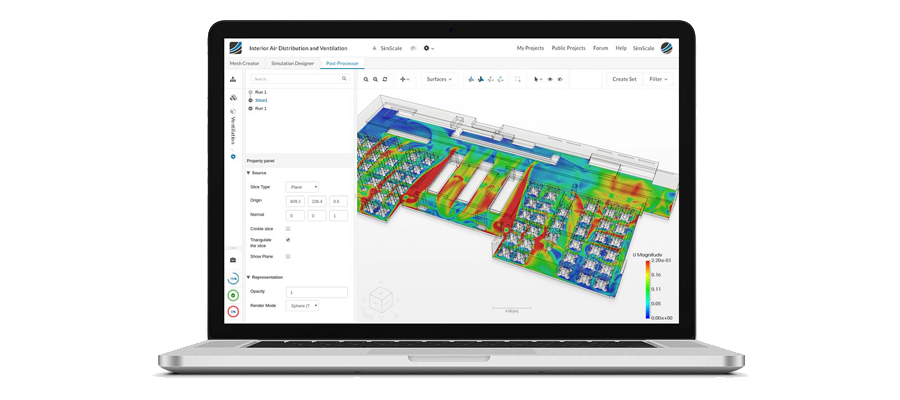This screenshot has width=900, height=400.
Task: Click the second dark axis view icon
Action: pyautogui.click(x=481, y=79)
